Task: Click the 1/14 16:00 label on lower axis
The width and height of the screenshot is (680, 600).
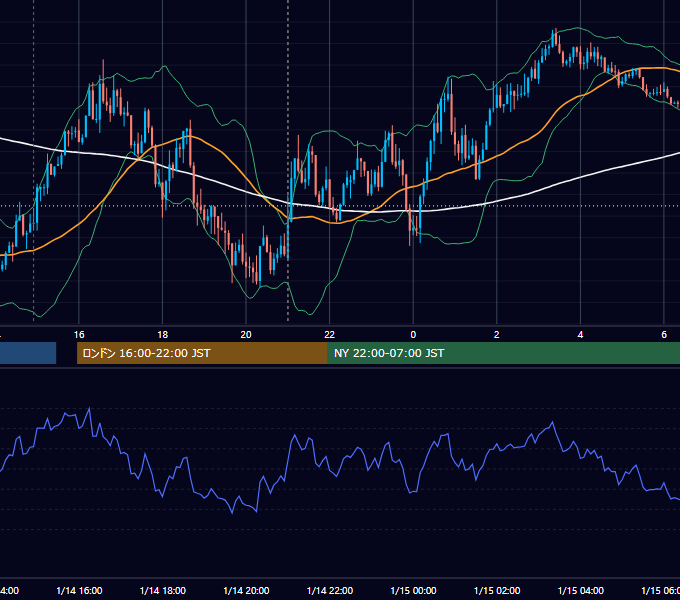Action: [x=79, y=591]
